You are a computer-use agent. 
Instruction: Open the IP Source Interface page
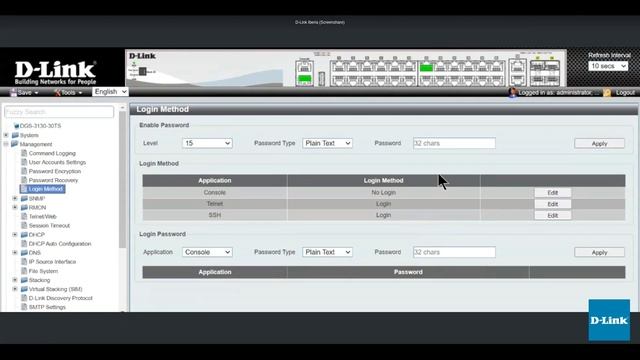52,262
